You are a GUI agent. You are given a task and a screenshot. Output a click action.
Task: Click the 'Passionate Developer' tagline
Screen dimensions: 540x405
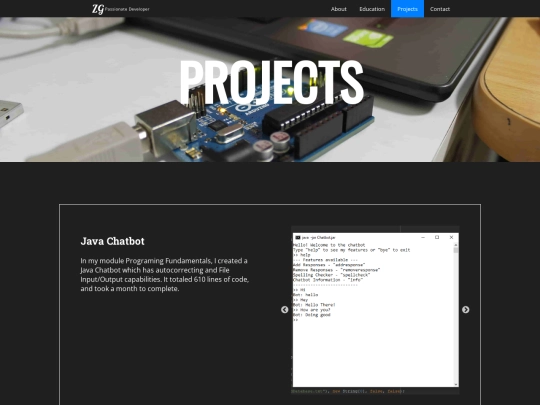(127, 9)
